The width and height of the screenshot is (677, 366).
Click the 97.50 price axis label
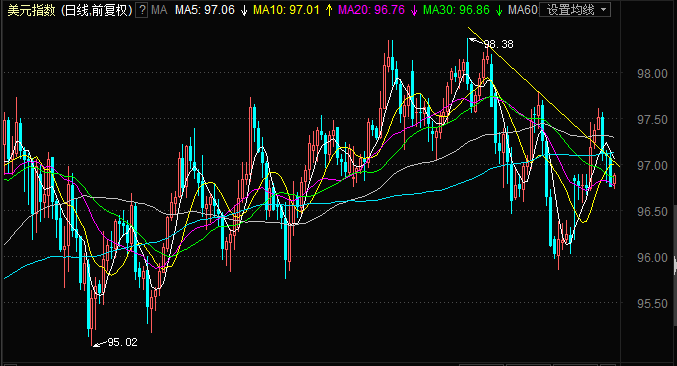pyautogui.click(x=652, y=120)
